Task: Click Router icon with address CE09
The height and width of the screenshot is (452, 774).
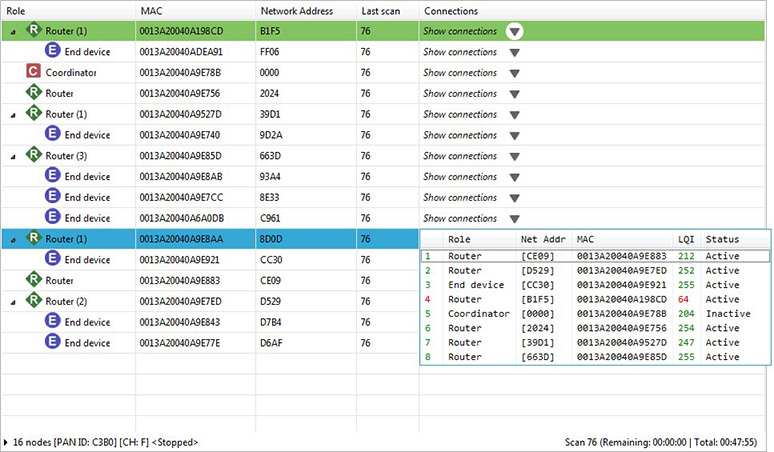Action: [33, 279]
